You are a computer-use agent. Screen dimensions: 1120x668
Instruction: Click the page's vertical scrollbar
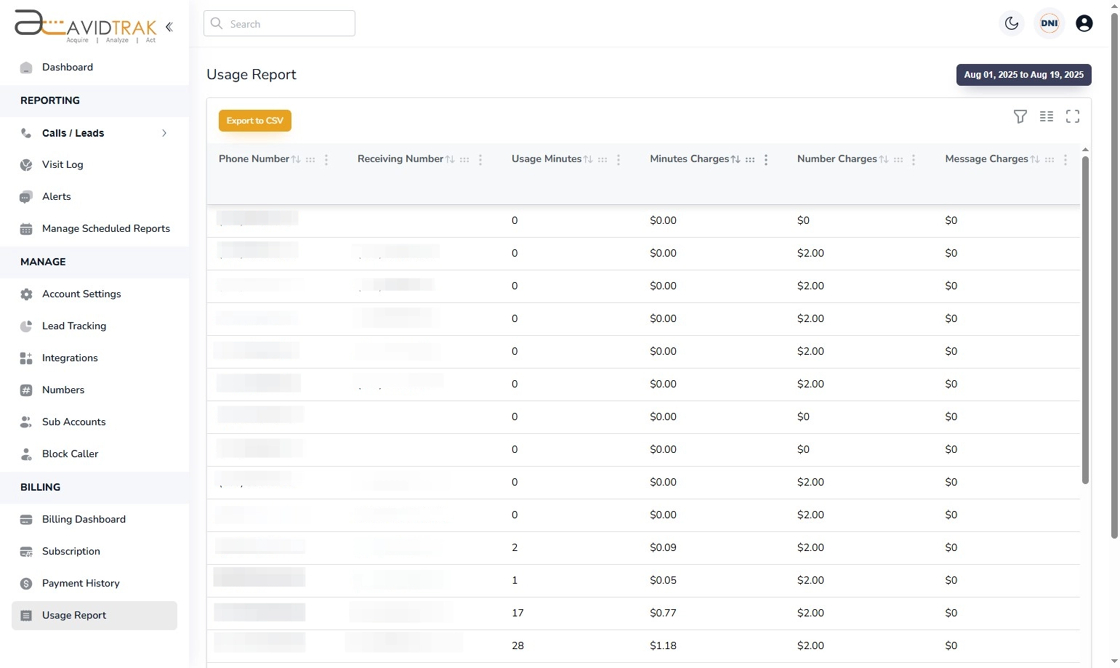click(x=1114, y=277)
